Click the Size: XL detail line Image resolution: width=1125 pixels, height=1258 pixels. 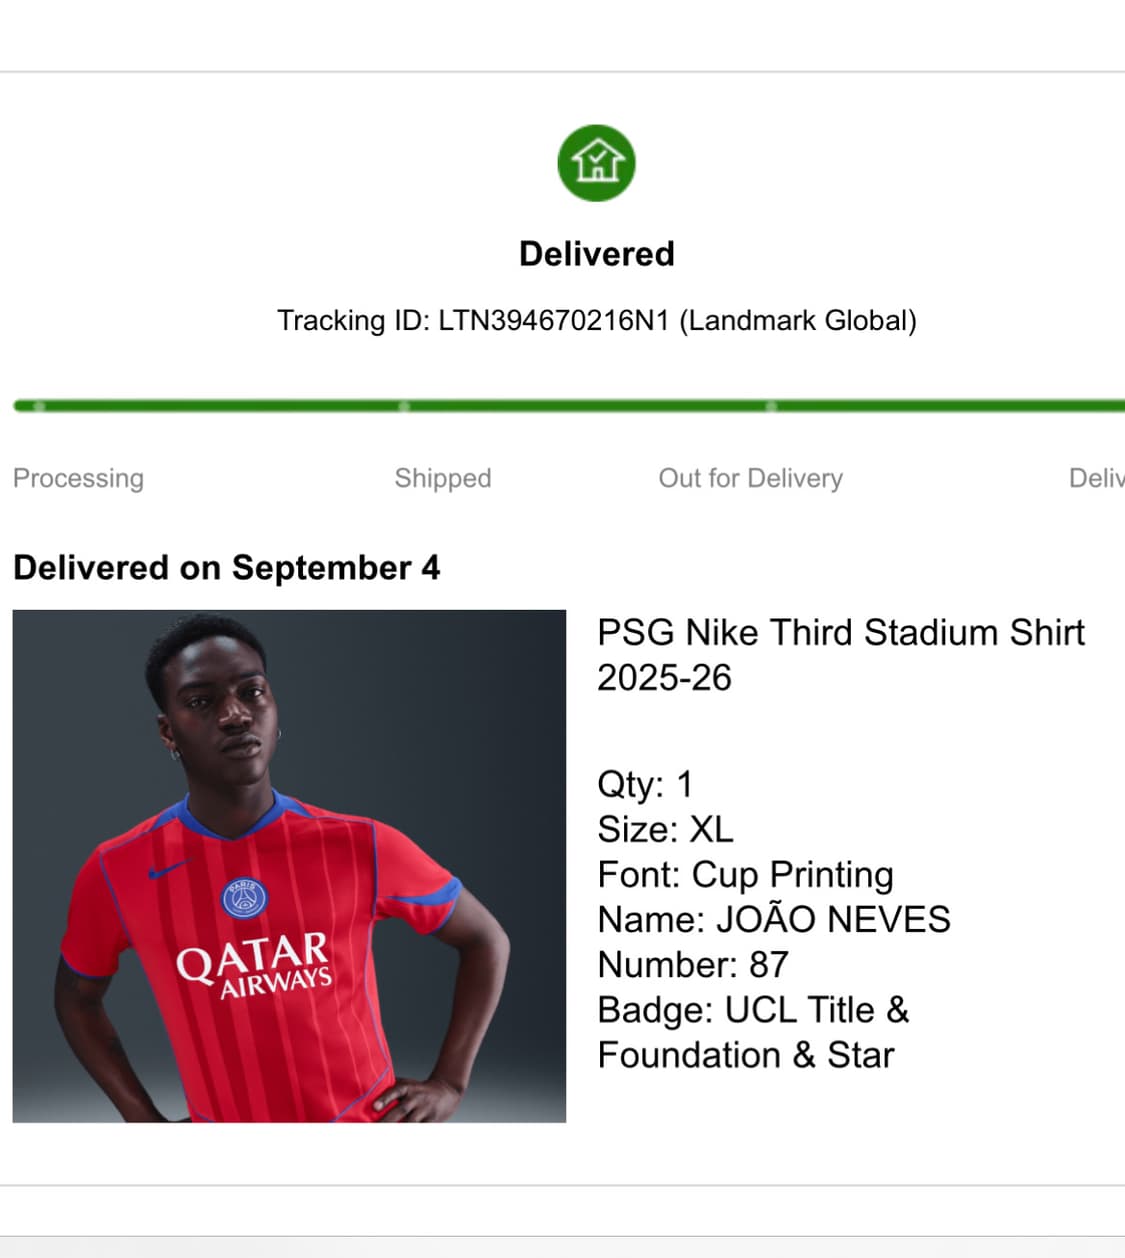pyautogui.click(x=665, y=829)
